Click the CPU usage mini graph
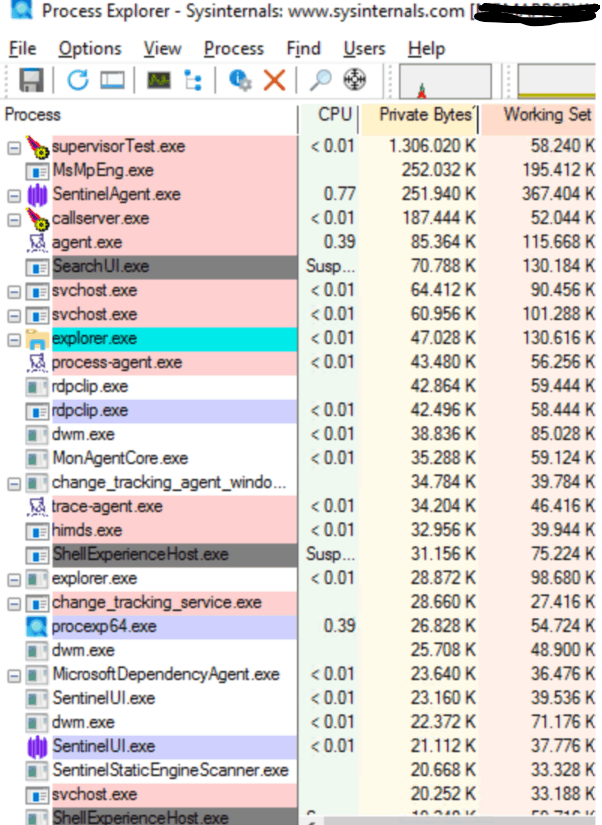The image size is (602, 825). pos(445,81)
